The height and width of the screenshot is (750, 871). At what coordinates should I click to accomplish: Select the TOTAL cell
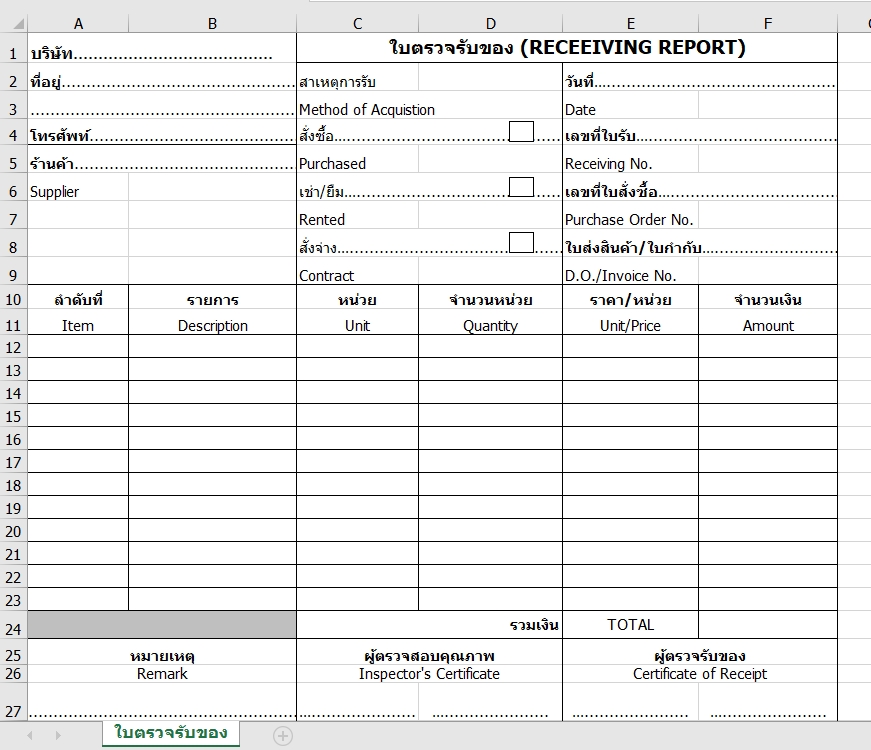[x=630, y=625]
